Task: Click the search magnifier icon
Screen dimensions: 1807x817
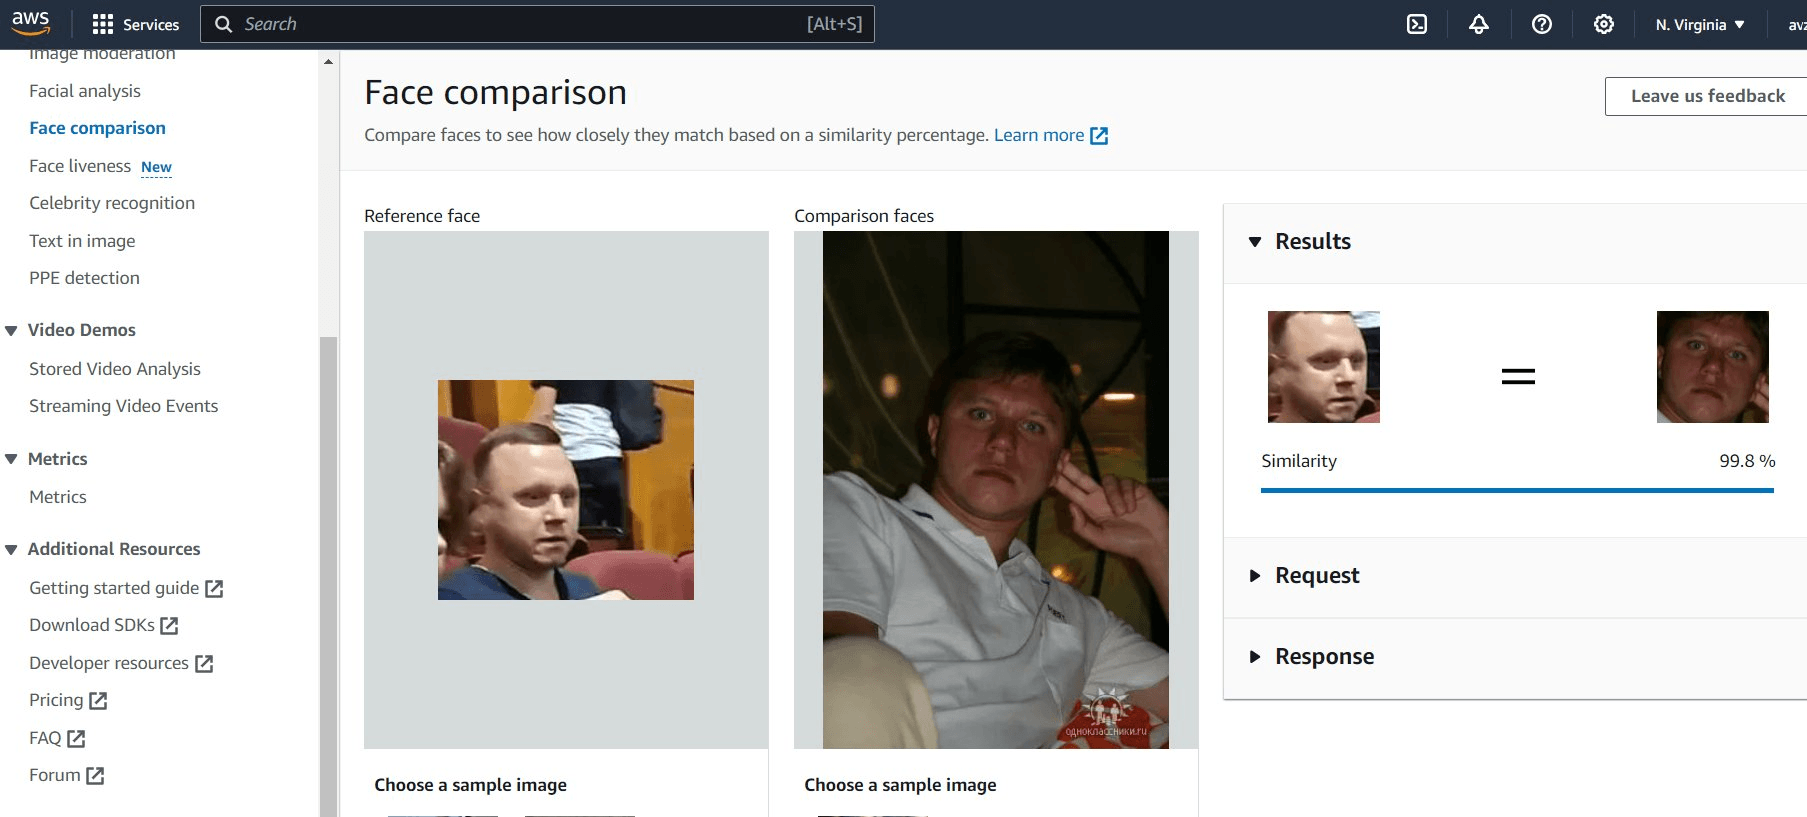Action: [x=224, y=24]
